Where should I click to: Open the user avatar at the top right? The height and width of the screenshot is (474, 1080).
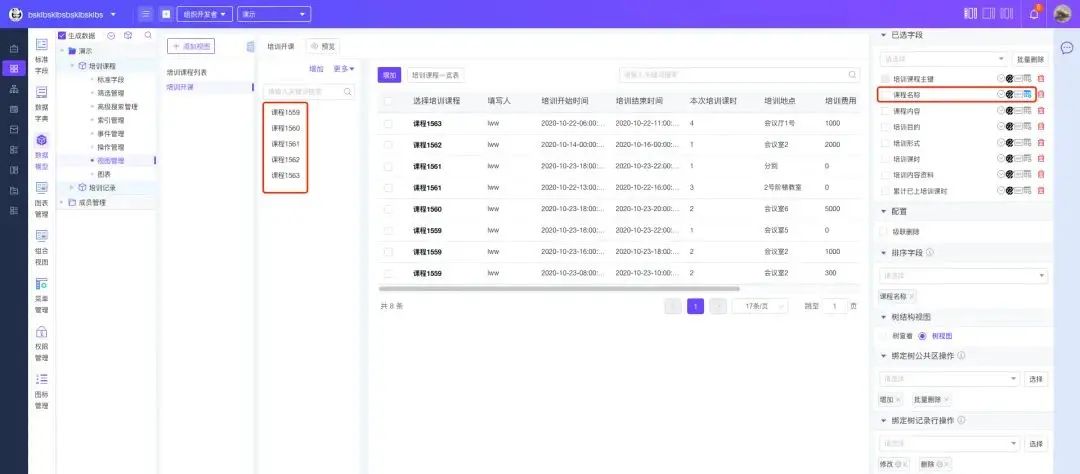pos(1063,14)
